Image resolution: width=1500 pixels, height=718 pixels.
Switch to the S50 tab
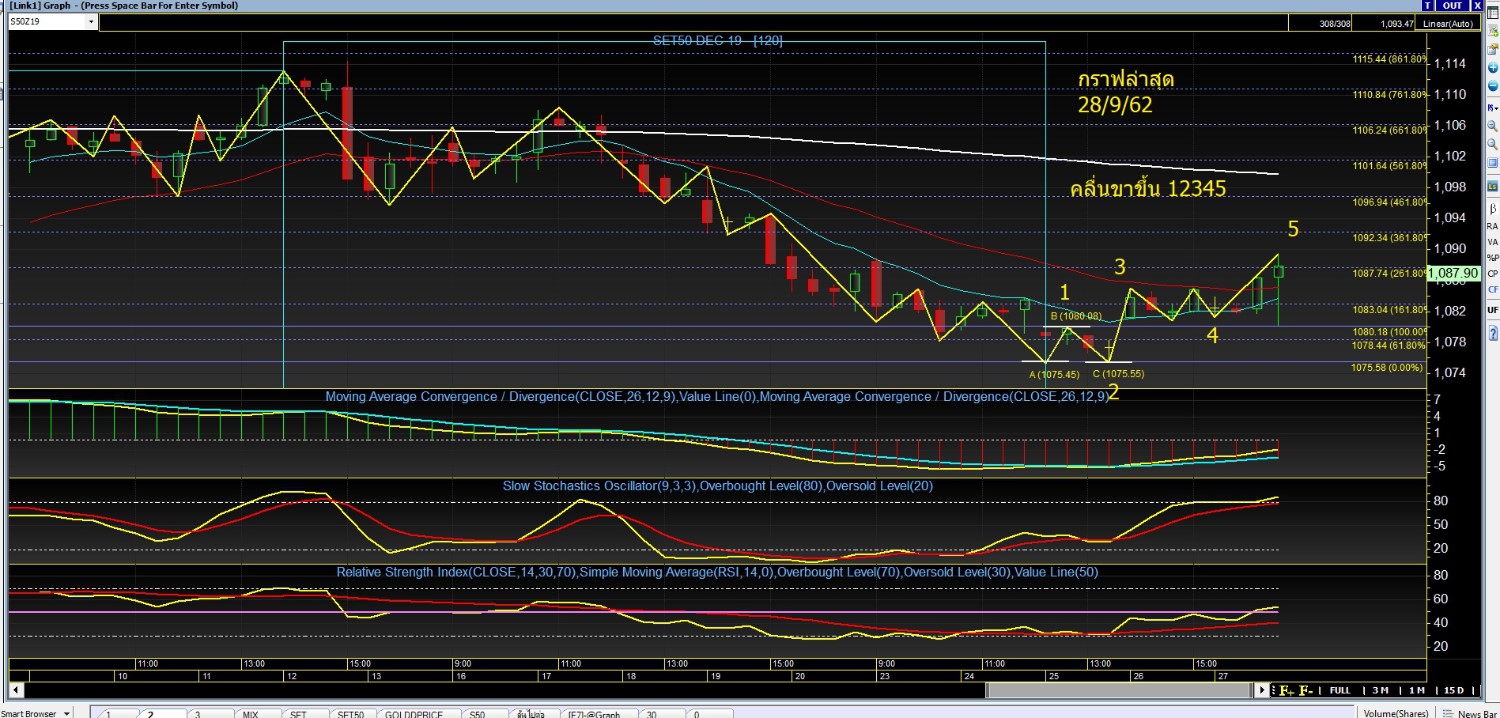click(x=484, y=713)
